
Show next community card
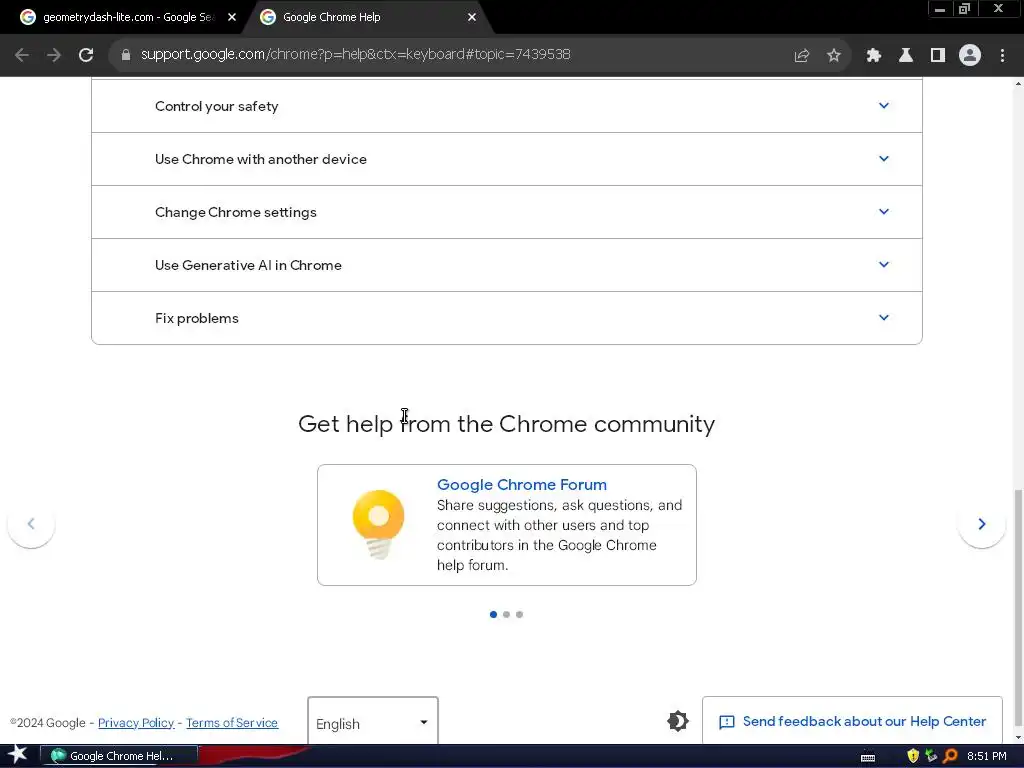click(x=982, y=524)
